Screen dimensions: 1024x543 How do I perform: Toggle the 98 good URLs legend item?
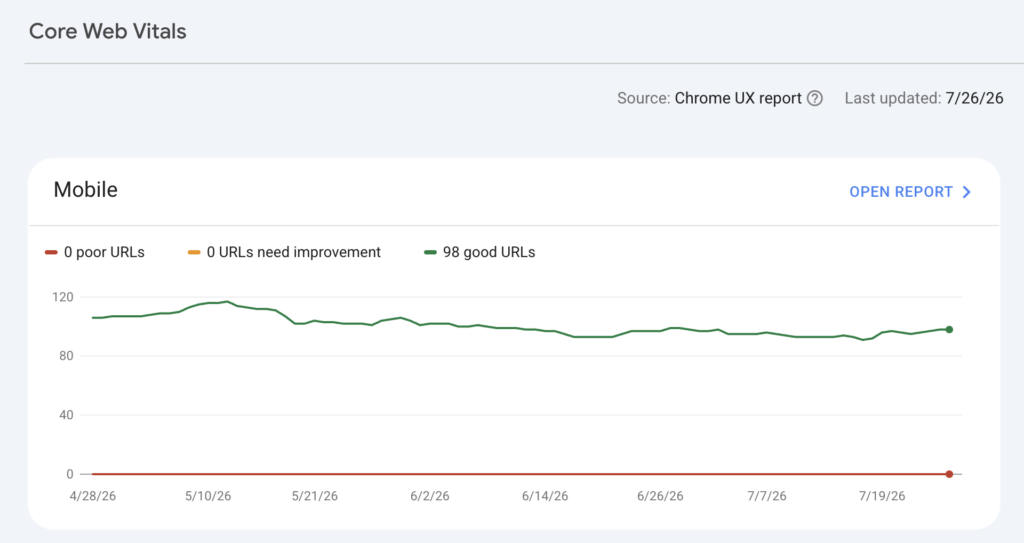pos(479,252)
